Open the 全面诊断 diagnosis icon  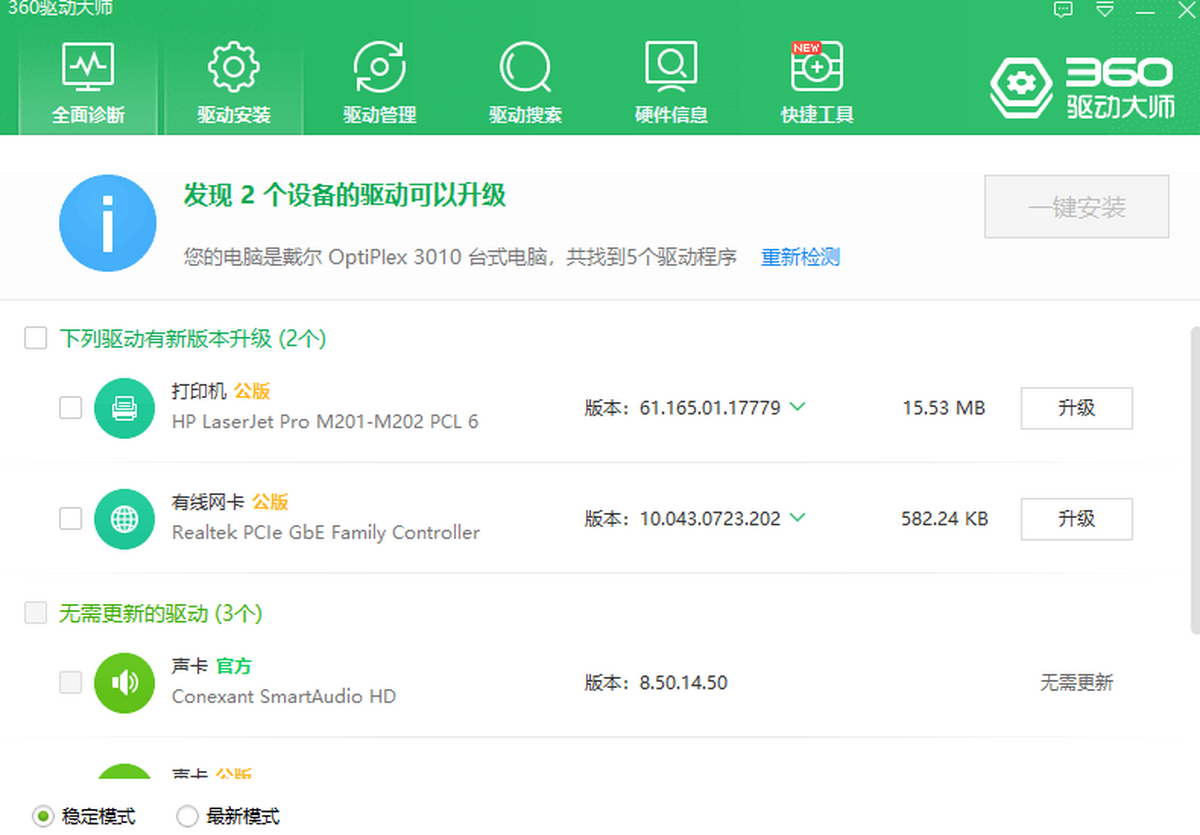click(x=88, y=68)
